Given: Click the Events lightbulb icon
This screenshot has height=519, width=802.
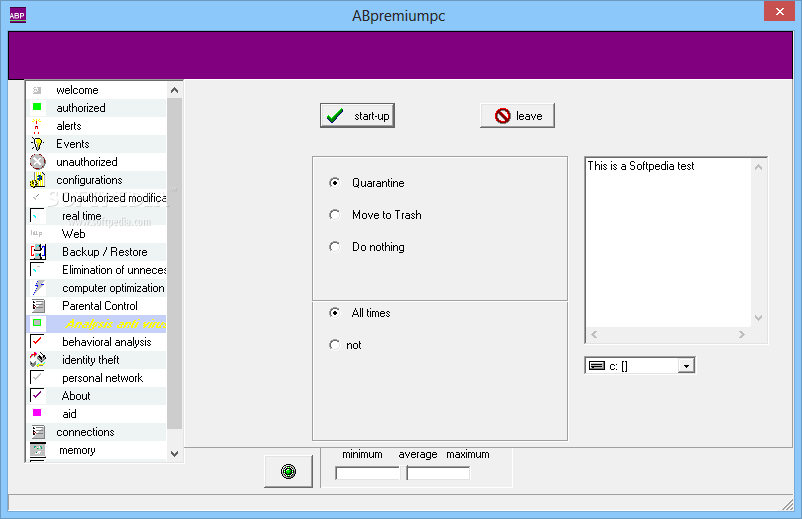Looking at the screenshot, I should coord(37,144).
